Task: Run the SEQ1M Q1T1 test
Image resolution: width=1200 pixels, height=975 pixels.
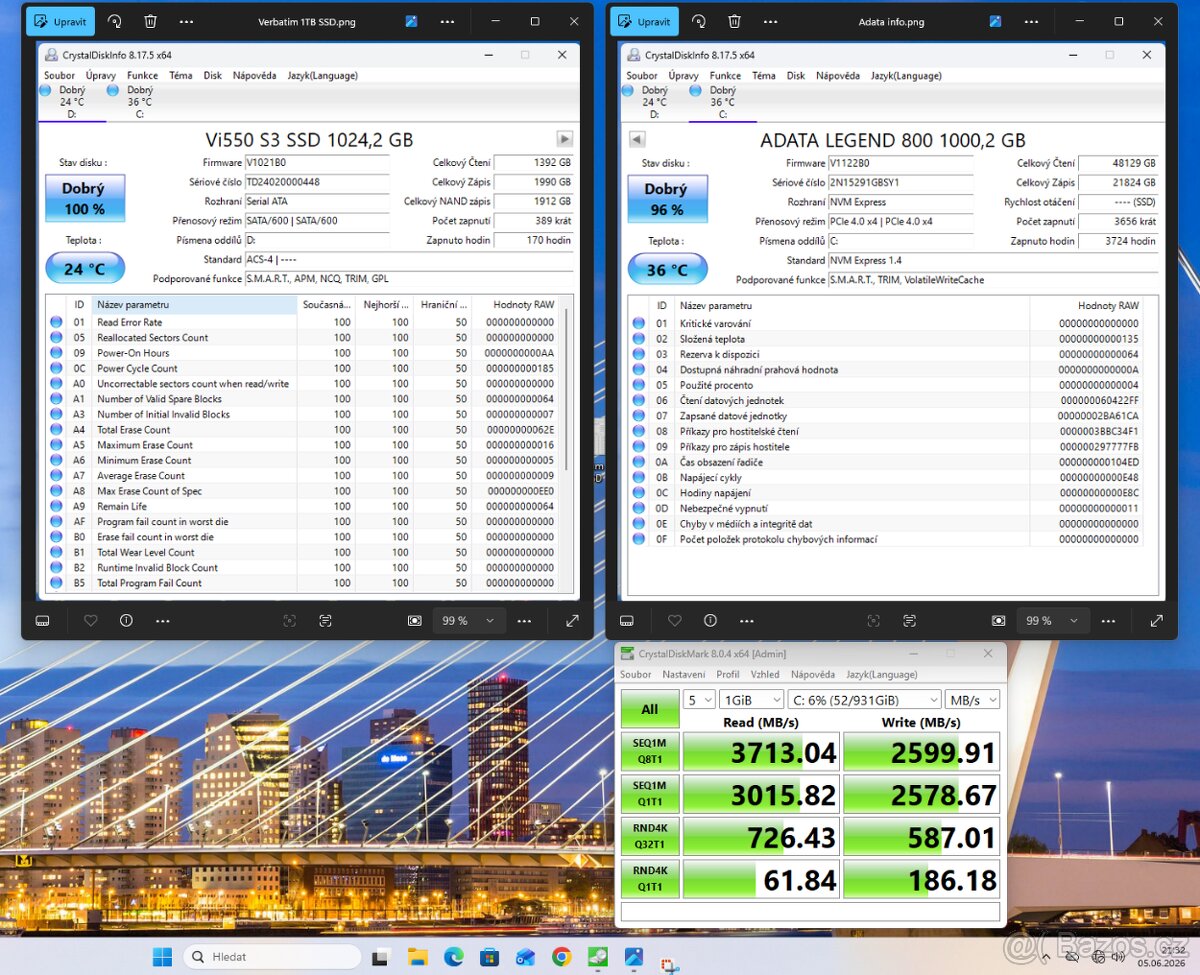Action: [649, 794]
